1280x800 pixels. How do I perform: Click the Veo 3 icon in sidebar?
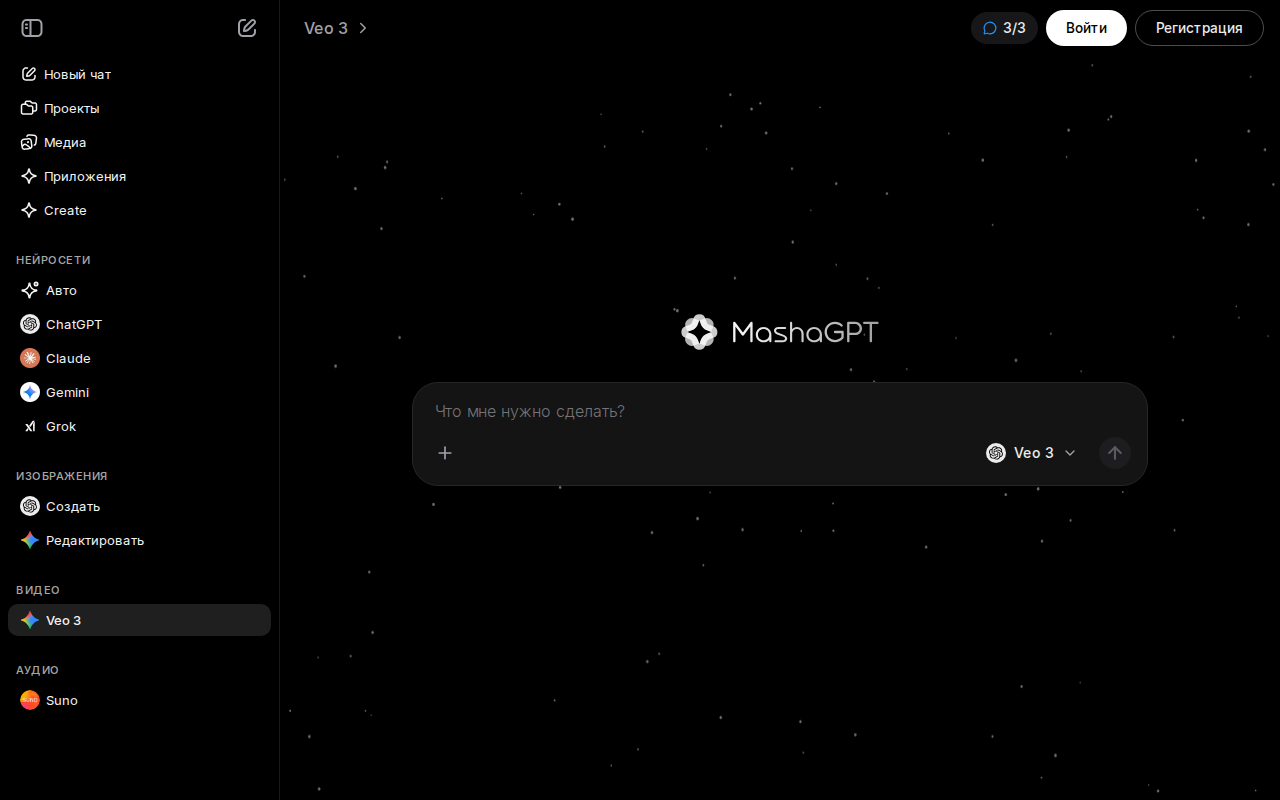(x=30, y=620)
